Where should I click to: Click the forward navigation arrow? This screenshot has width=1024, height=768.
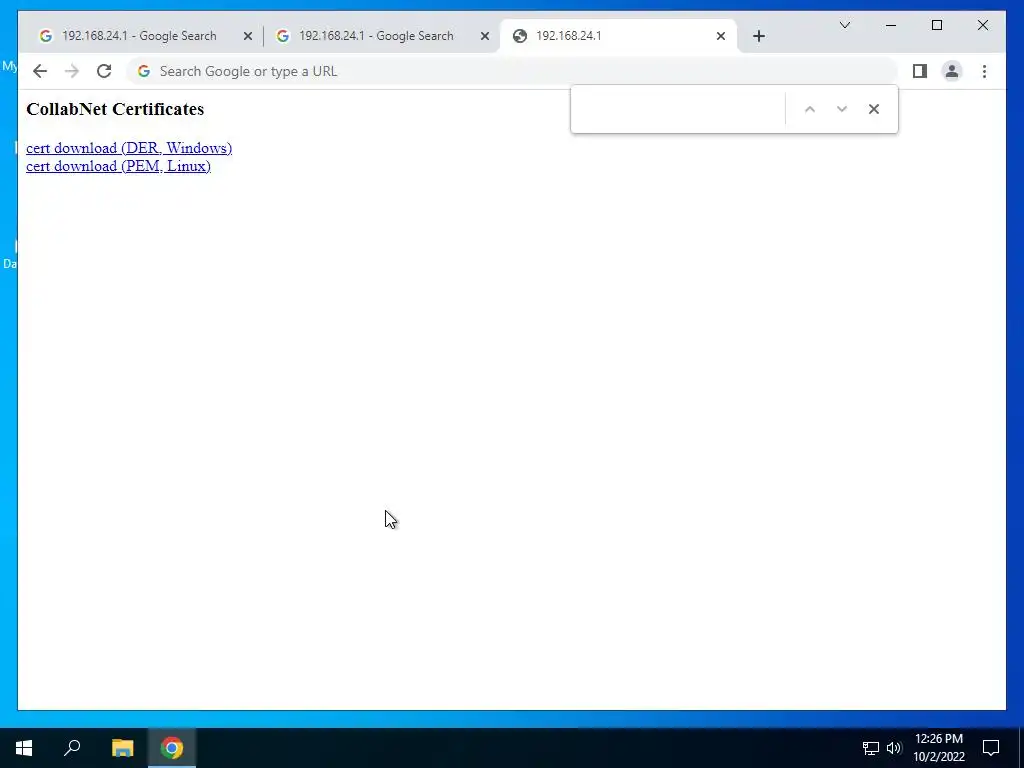[72, 71]
